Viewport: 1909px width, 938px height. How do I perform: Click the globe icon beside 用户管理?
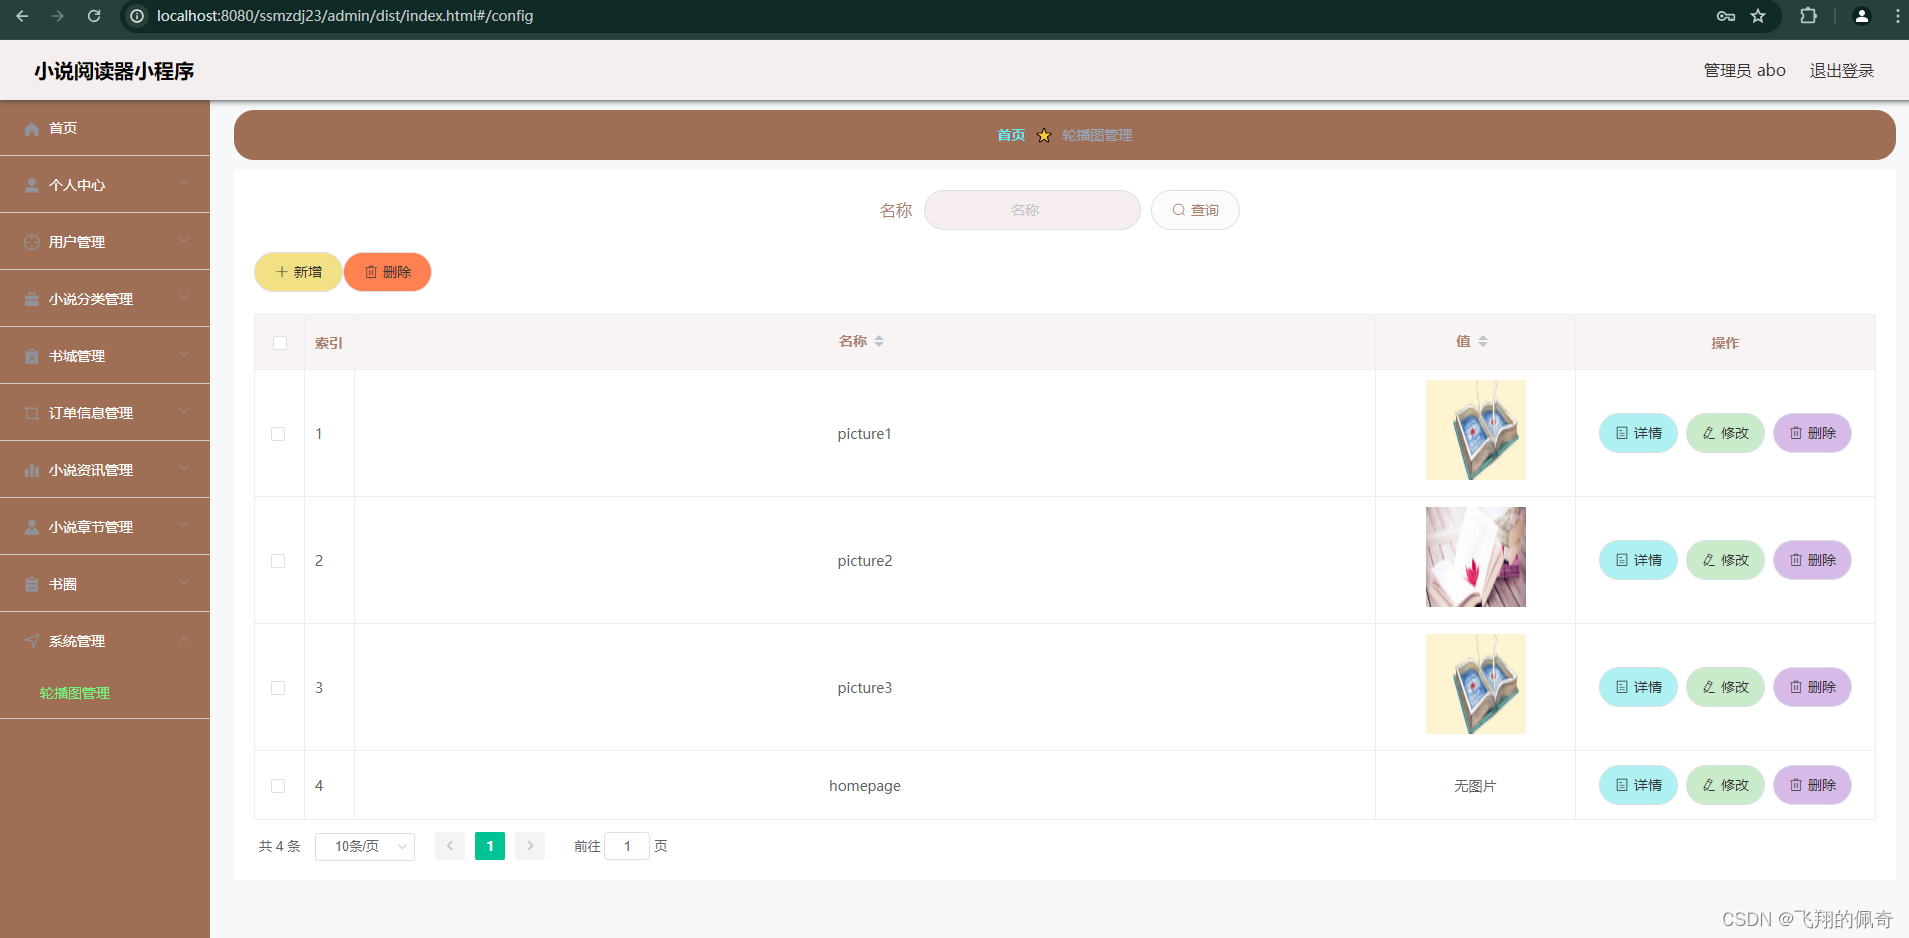32,243
